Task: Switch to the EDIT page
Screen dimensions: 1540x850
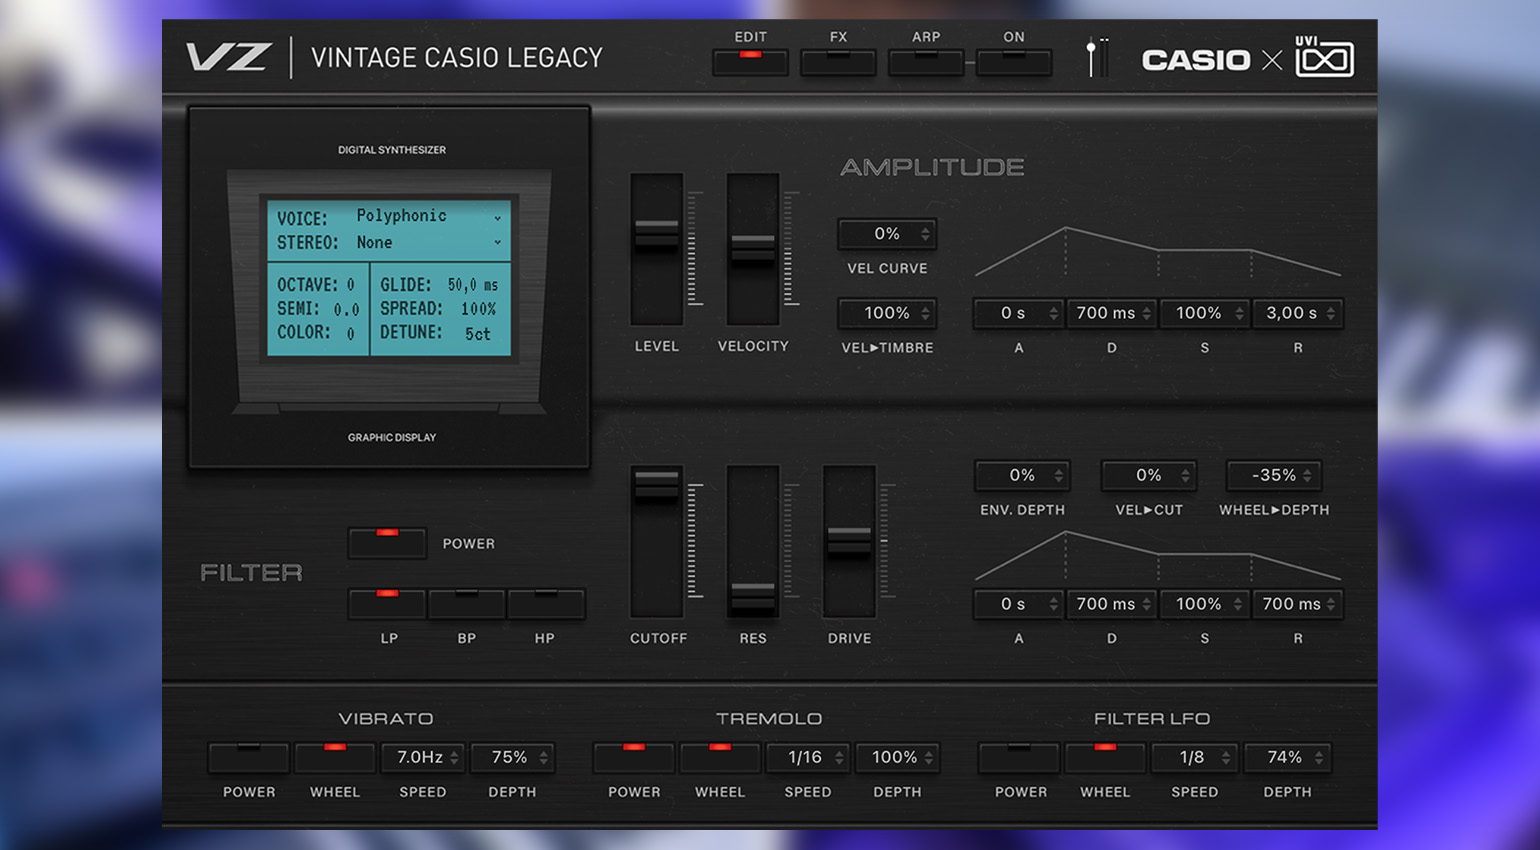Action: point(750,62)
